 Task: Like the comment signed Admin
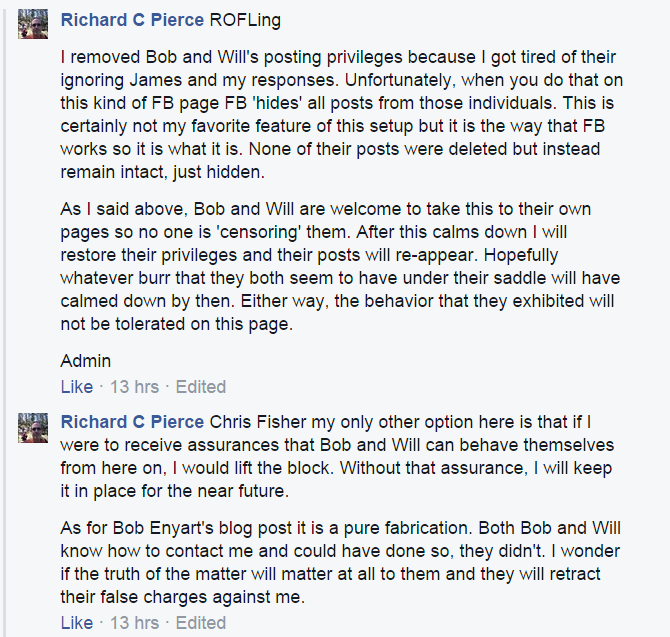click(x=76, y=387)
